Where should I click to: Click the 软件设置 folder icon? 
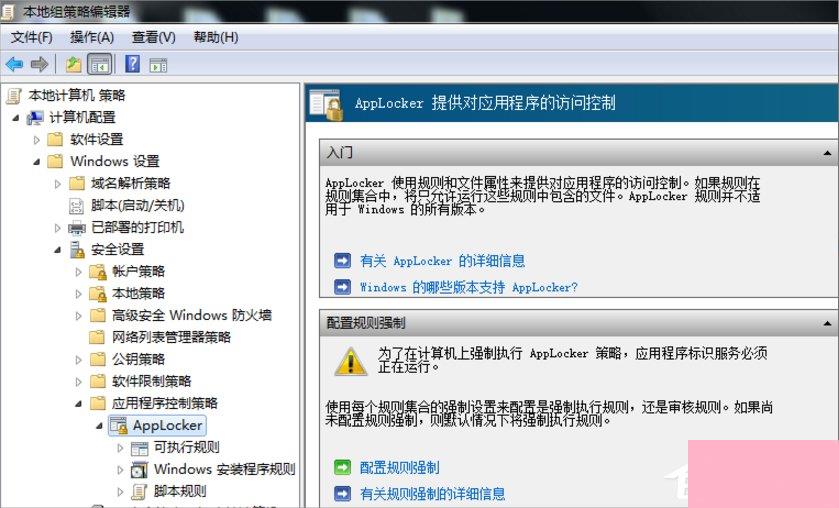(x=55, y=140)
